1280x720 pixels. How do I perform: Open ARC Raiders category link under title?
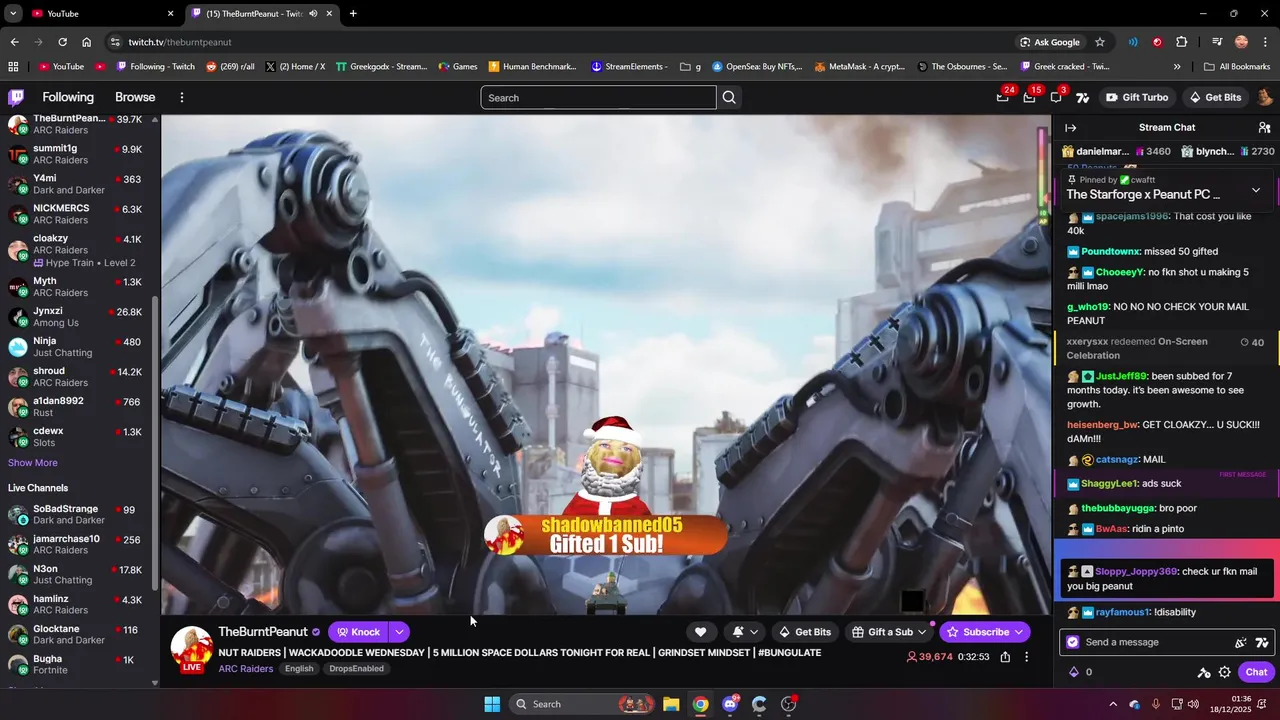click(x=246, y=669)
